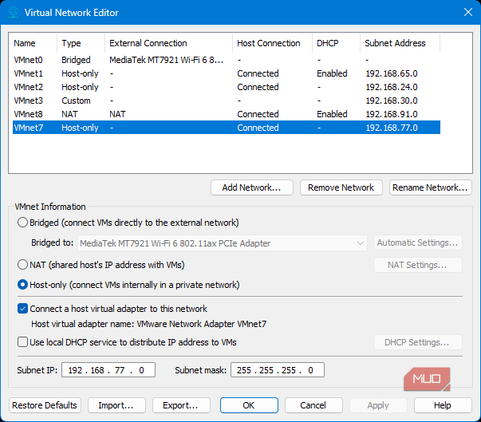481x422 pixels.
Task: Click DHCP Enabled cell for VMnet8
Action: pos(332,114)
